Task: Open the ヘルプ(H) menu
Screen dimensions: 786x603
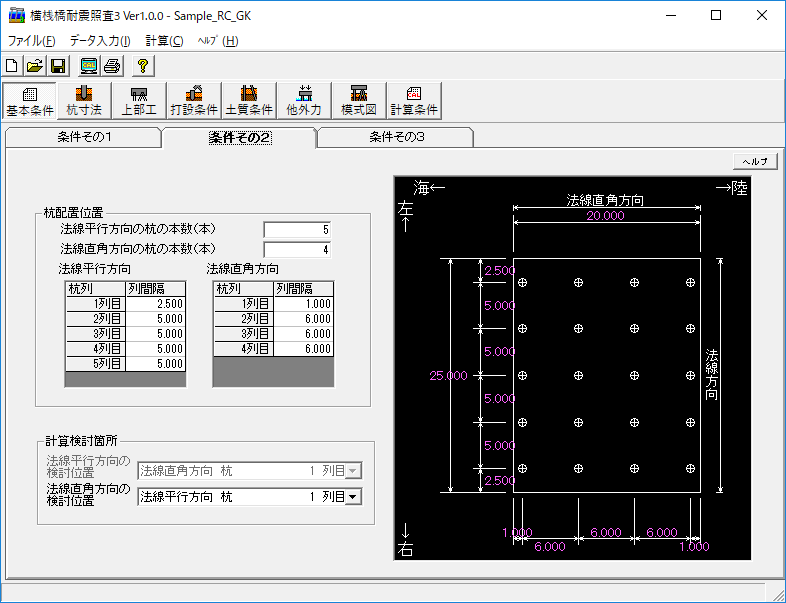Action: [218, 41]
